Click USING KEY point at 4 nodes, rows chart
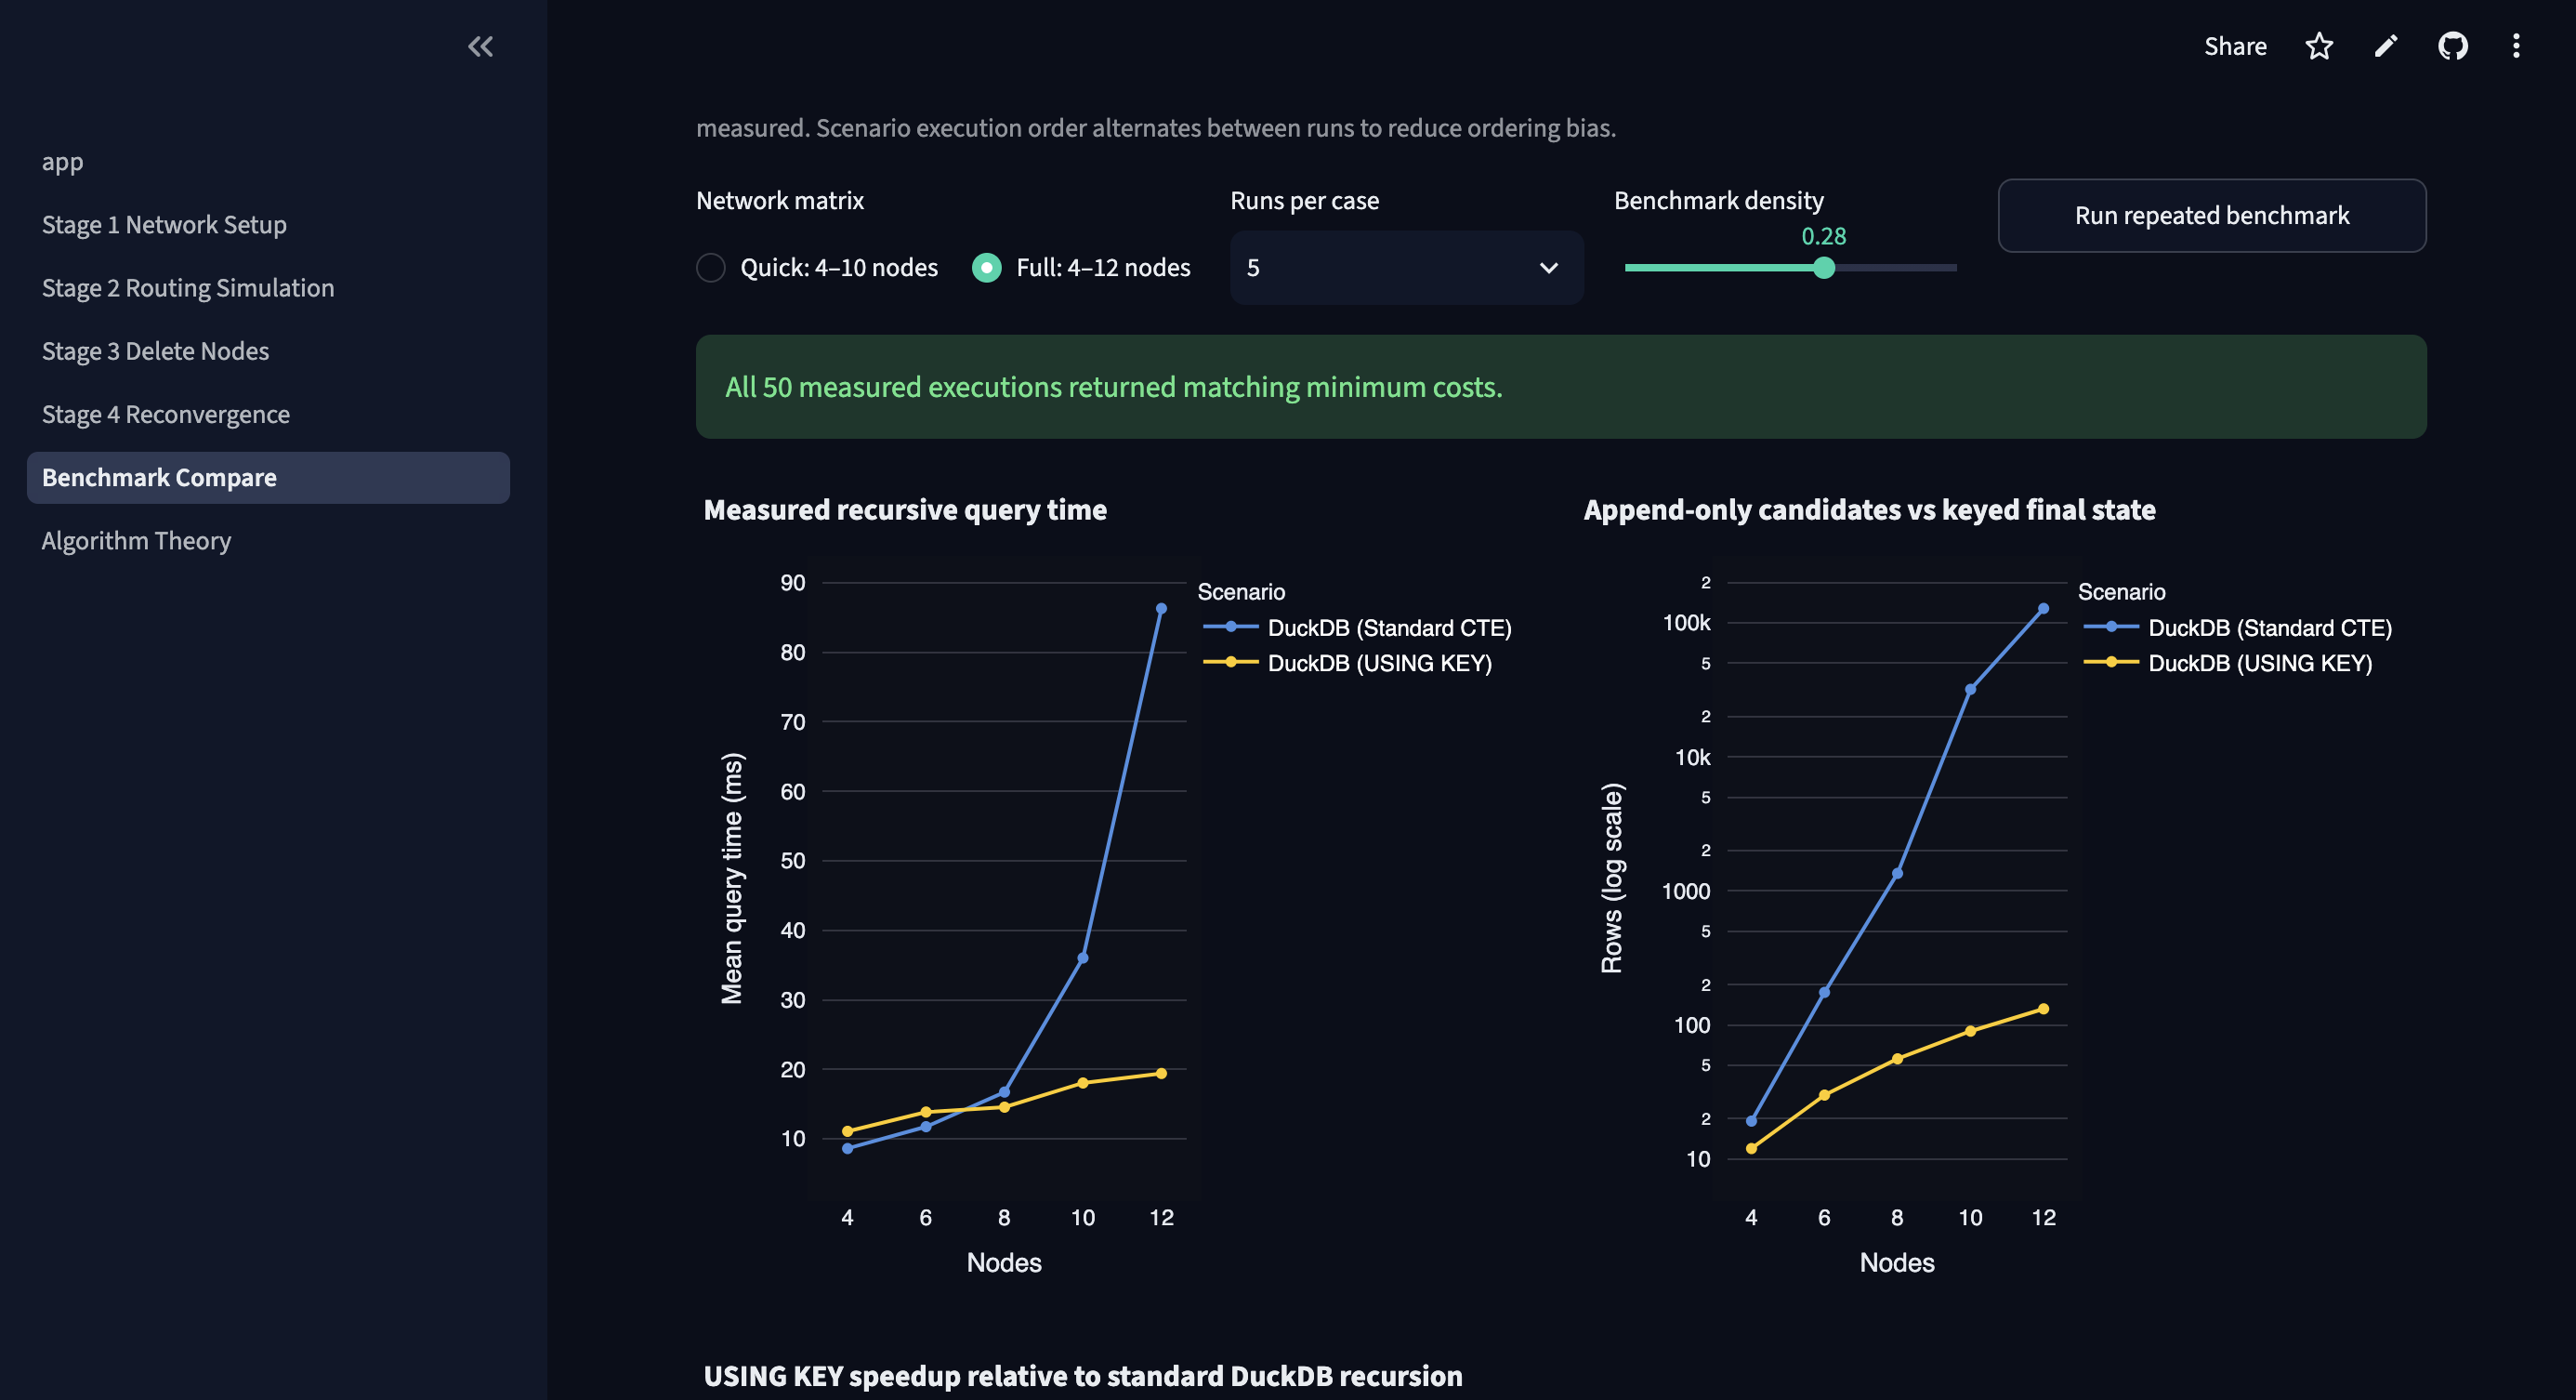Viewport: 2576px width, 1400px height. (1751, 1148)
